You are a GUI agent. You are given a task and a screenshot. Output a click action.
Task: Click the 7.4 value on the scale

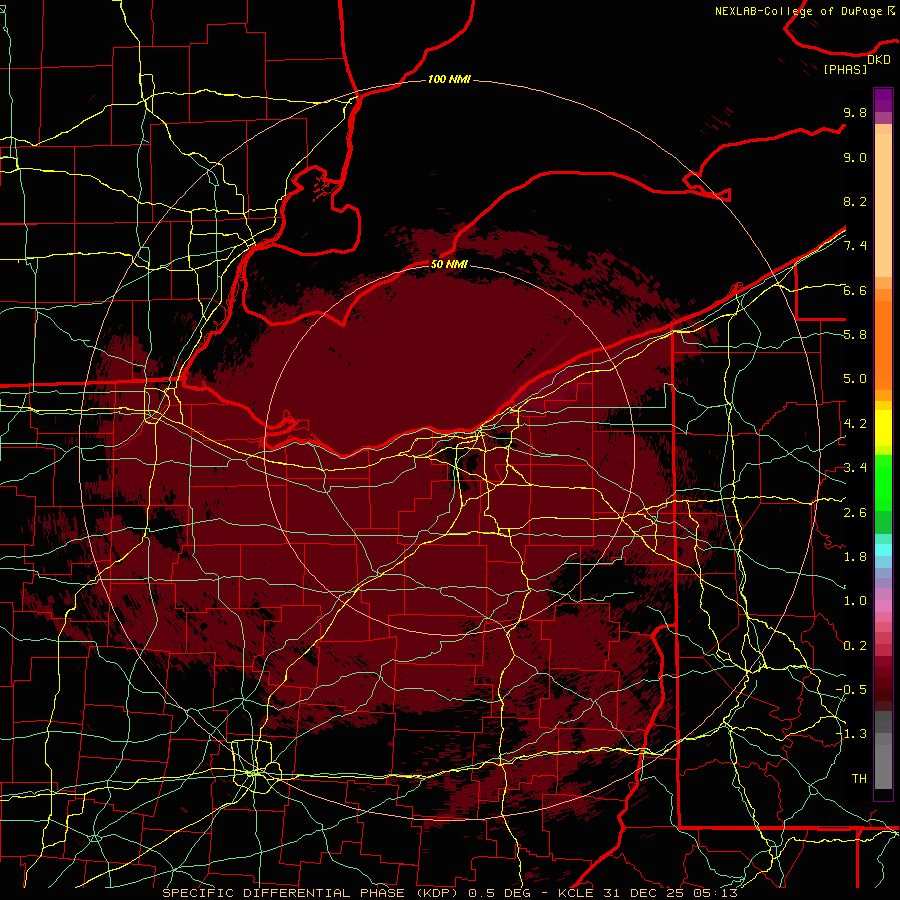[855, 246]
